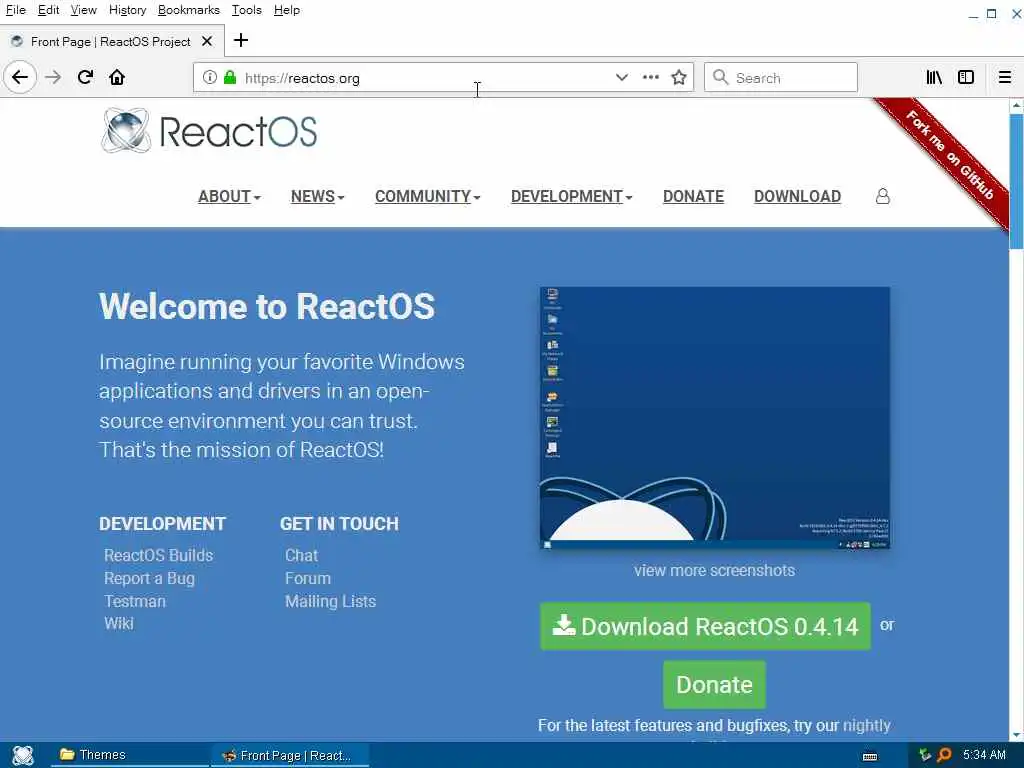Open the hamburger application menu
Image resolution: width=1024 pixels, height=768 pixels.
click(x=1005, y=78)
